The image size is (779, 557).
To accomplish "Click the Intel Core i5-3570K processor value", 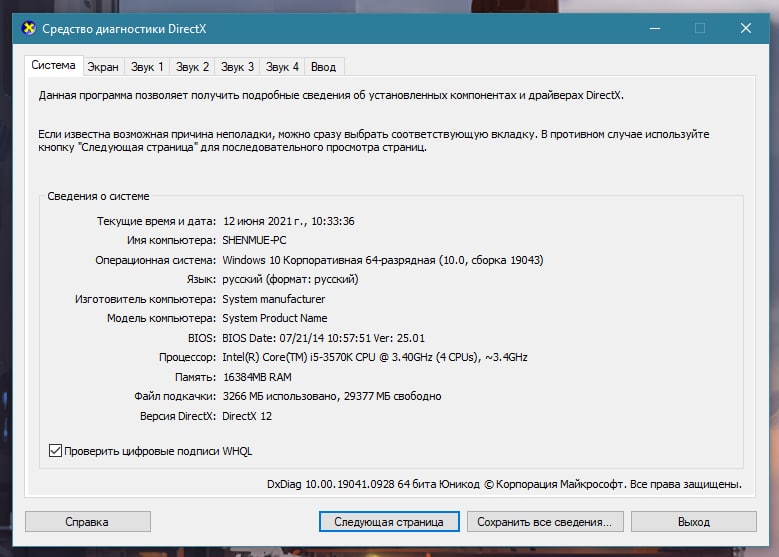I will 375,357.
